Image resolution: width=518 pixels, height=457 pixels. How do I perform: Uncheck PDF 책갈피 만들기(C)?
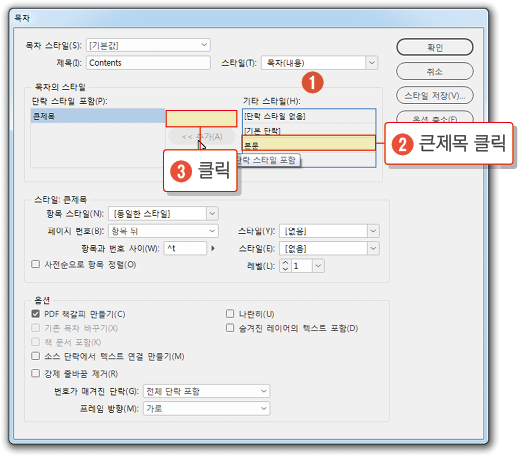35,314
